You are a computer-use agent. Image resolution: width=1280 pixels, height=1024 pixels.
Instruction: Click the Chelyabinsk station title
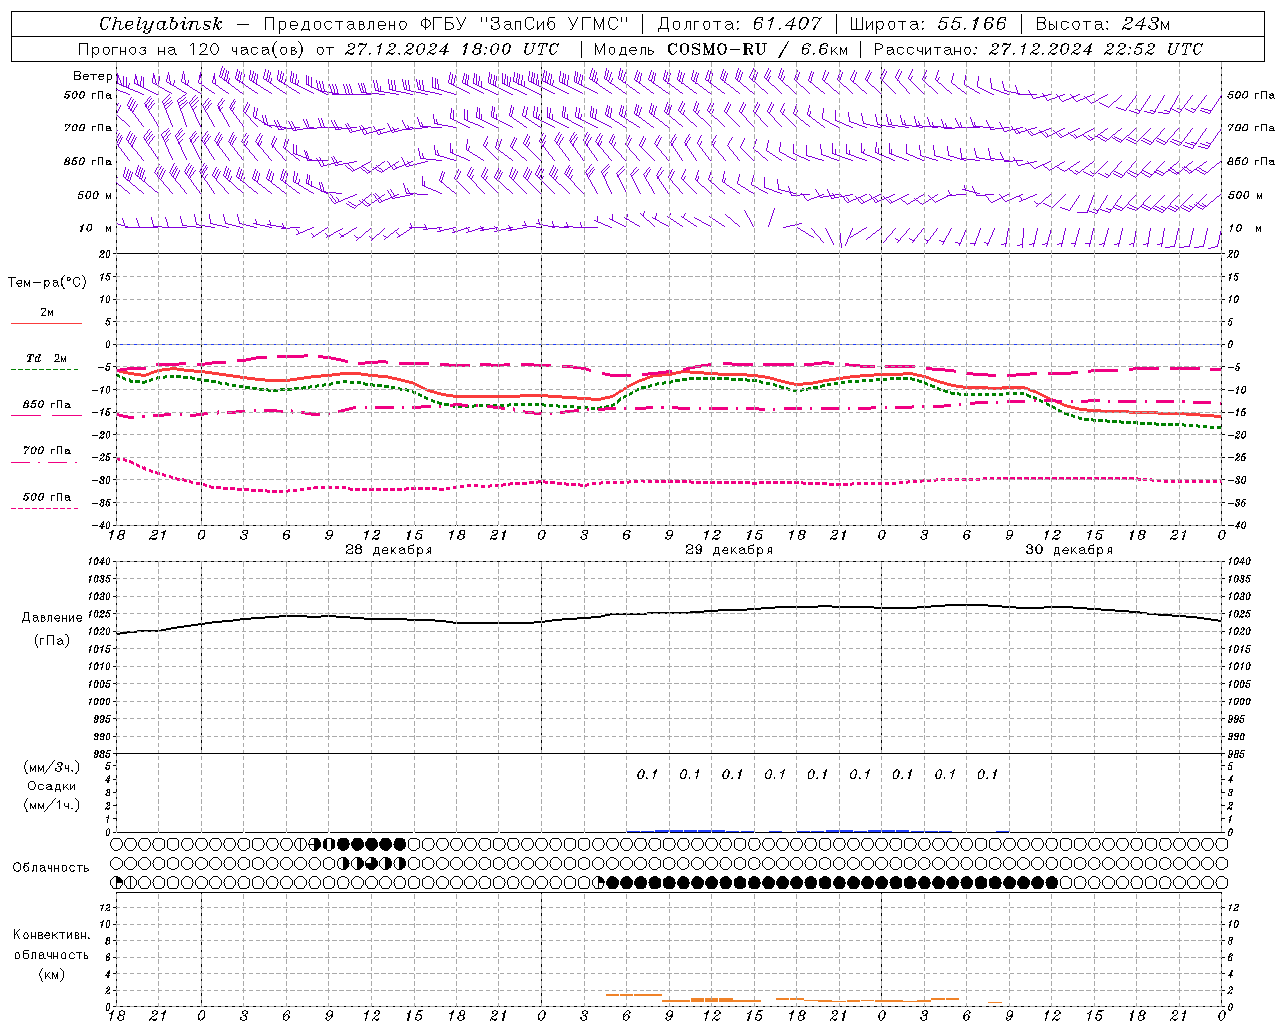pyautogui.click(x=160, y=24)
